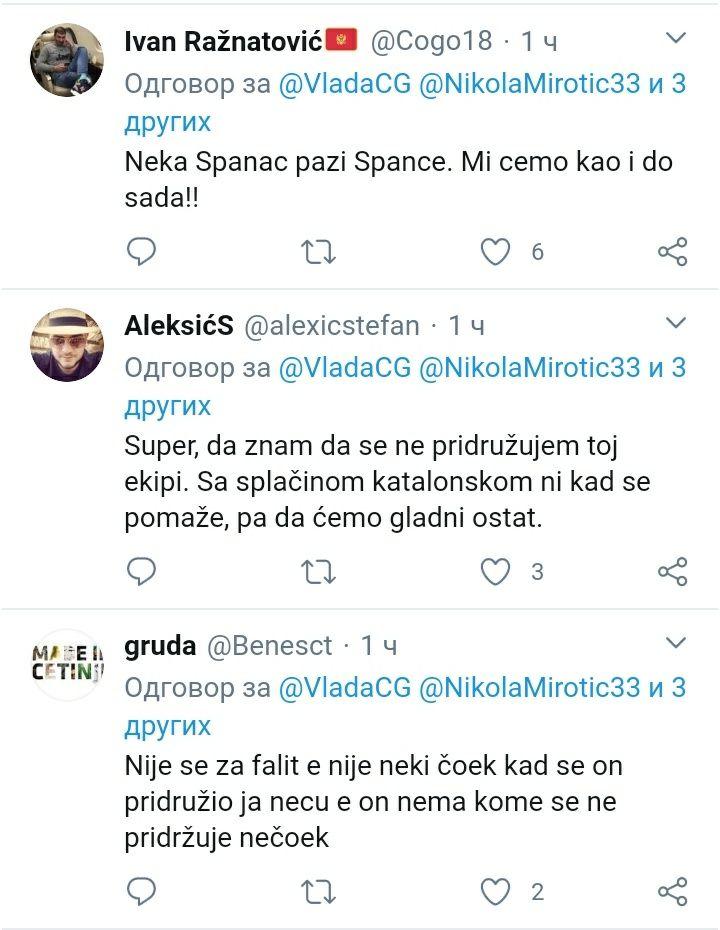
Task: Like gruda's tweet with 2 likes
Action: [496, 891]
